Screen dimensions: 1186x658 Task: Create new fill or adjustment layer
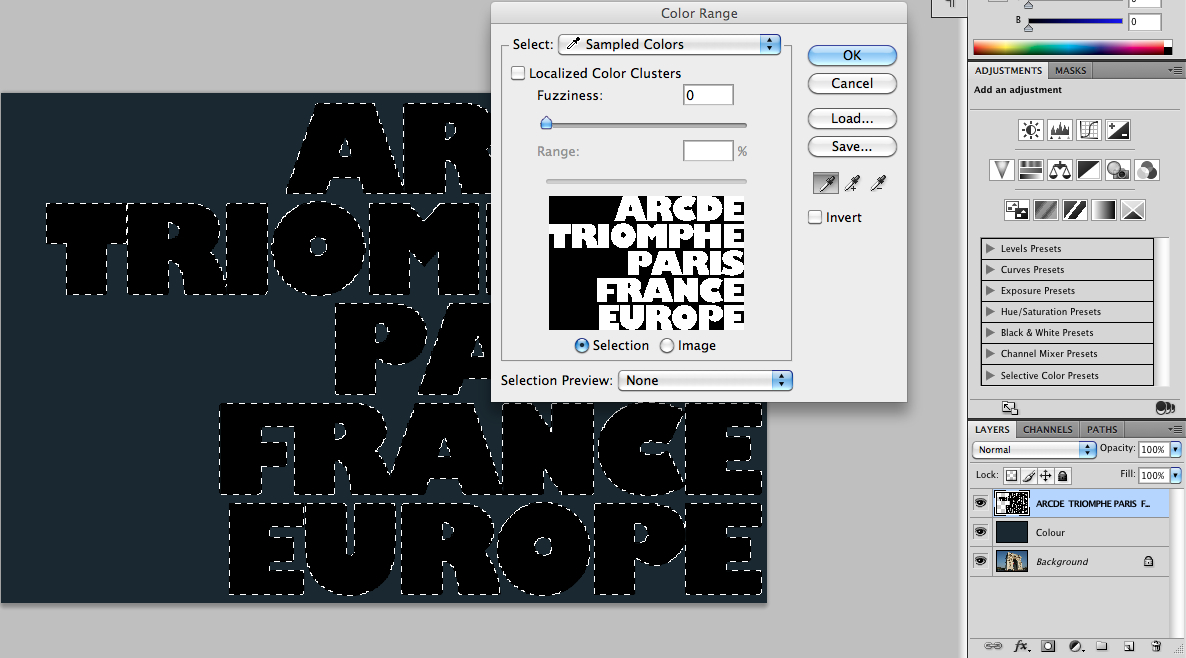coord(1076,646)
